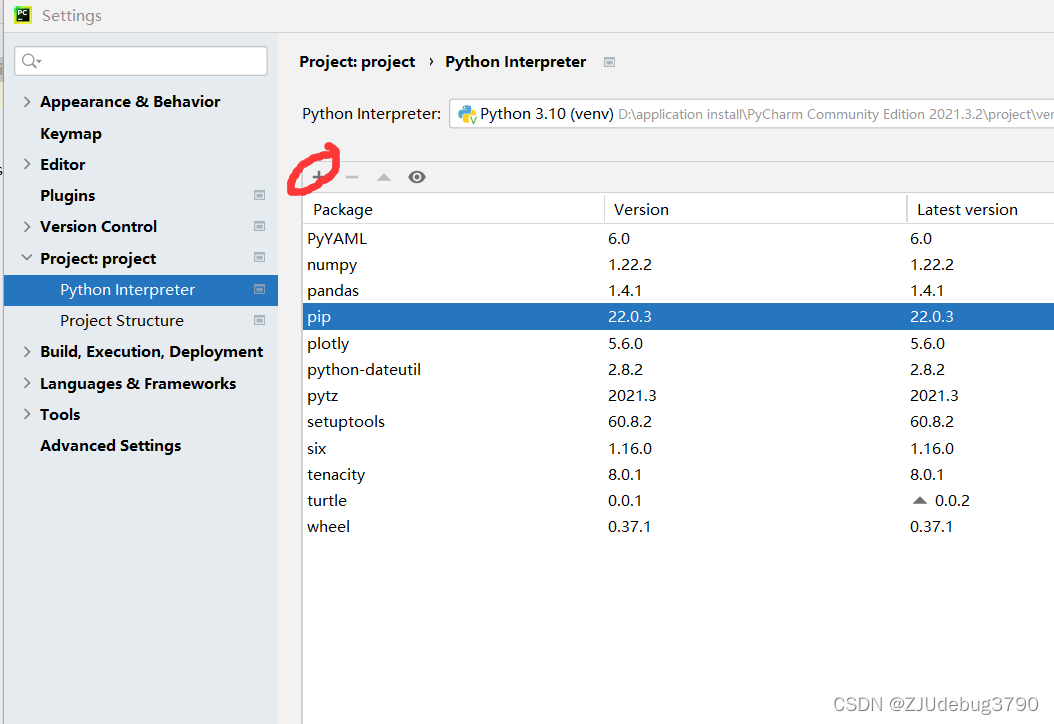This screenshot has height=724, width=1054.
Task: Click wheel latest version 0.37.1
Action: point(931,527)
